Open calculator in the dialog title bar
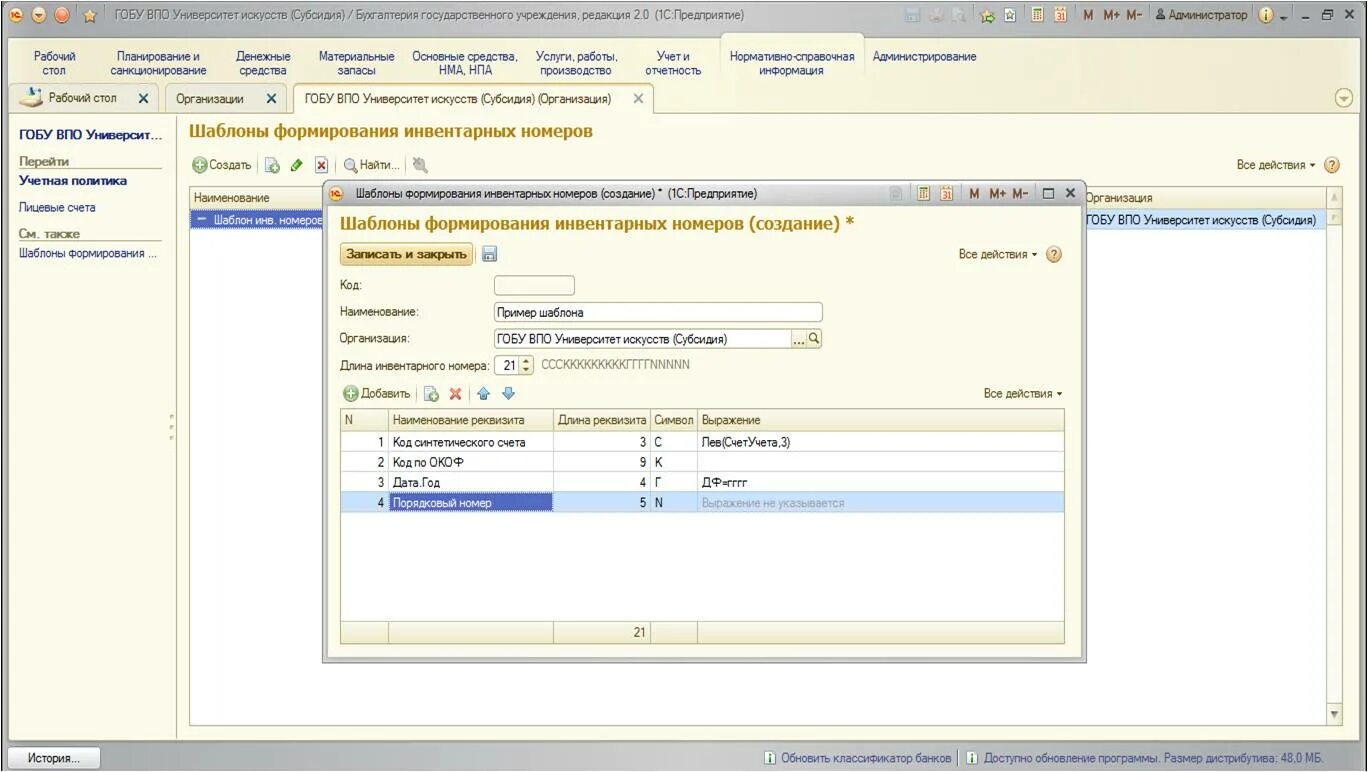Image resolution: width=1368 pixels, height=772 pixels. [924, 193]
